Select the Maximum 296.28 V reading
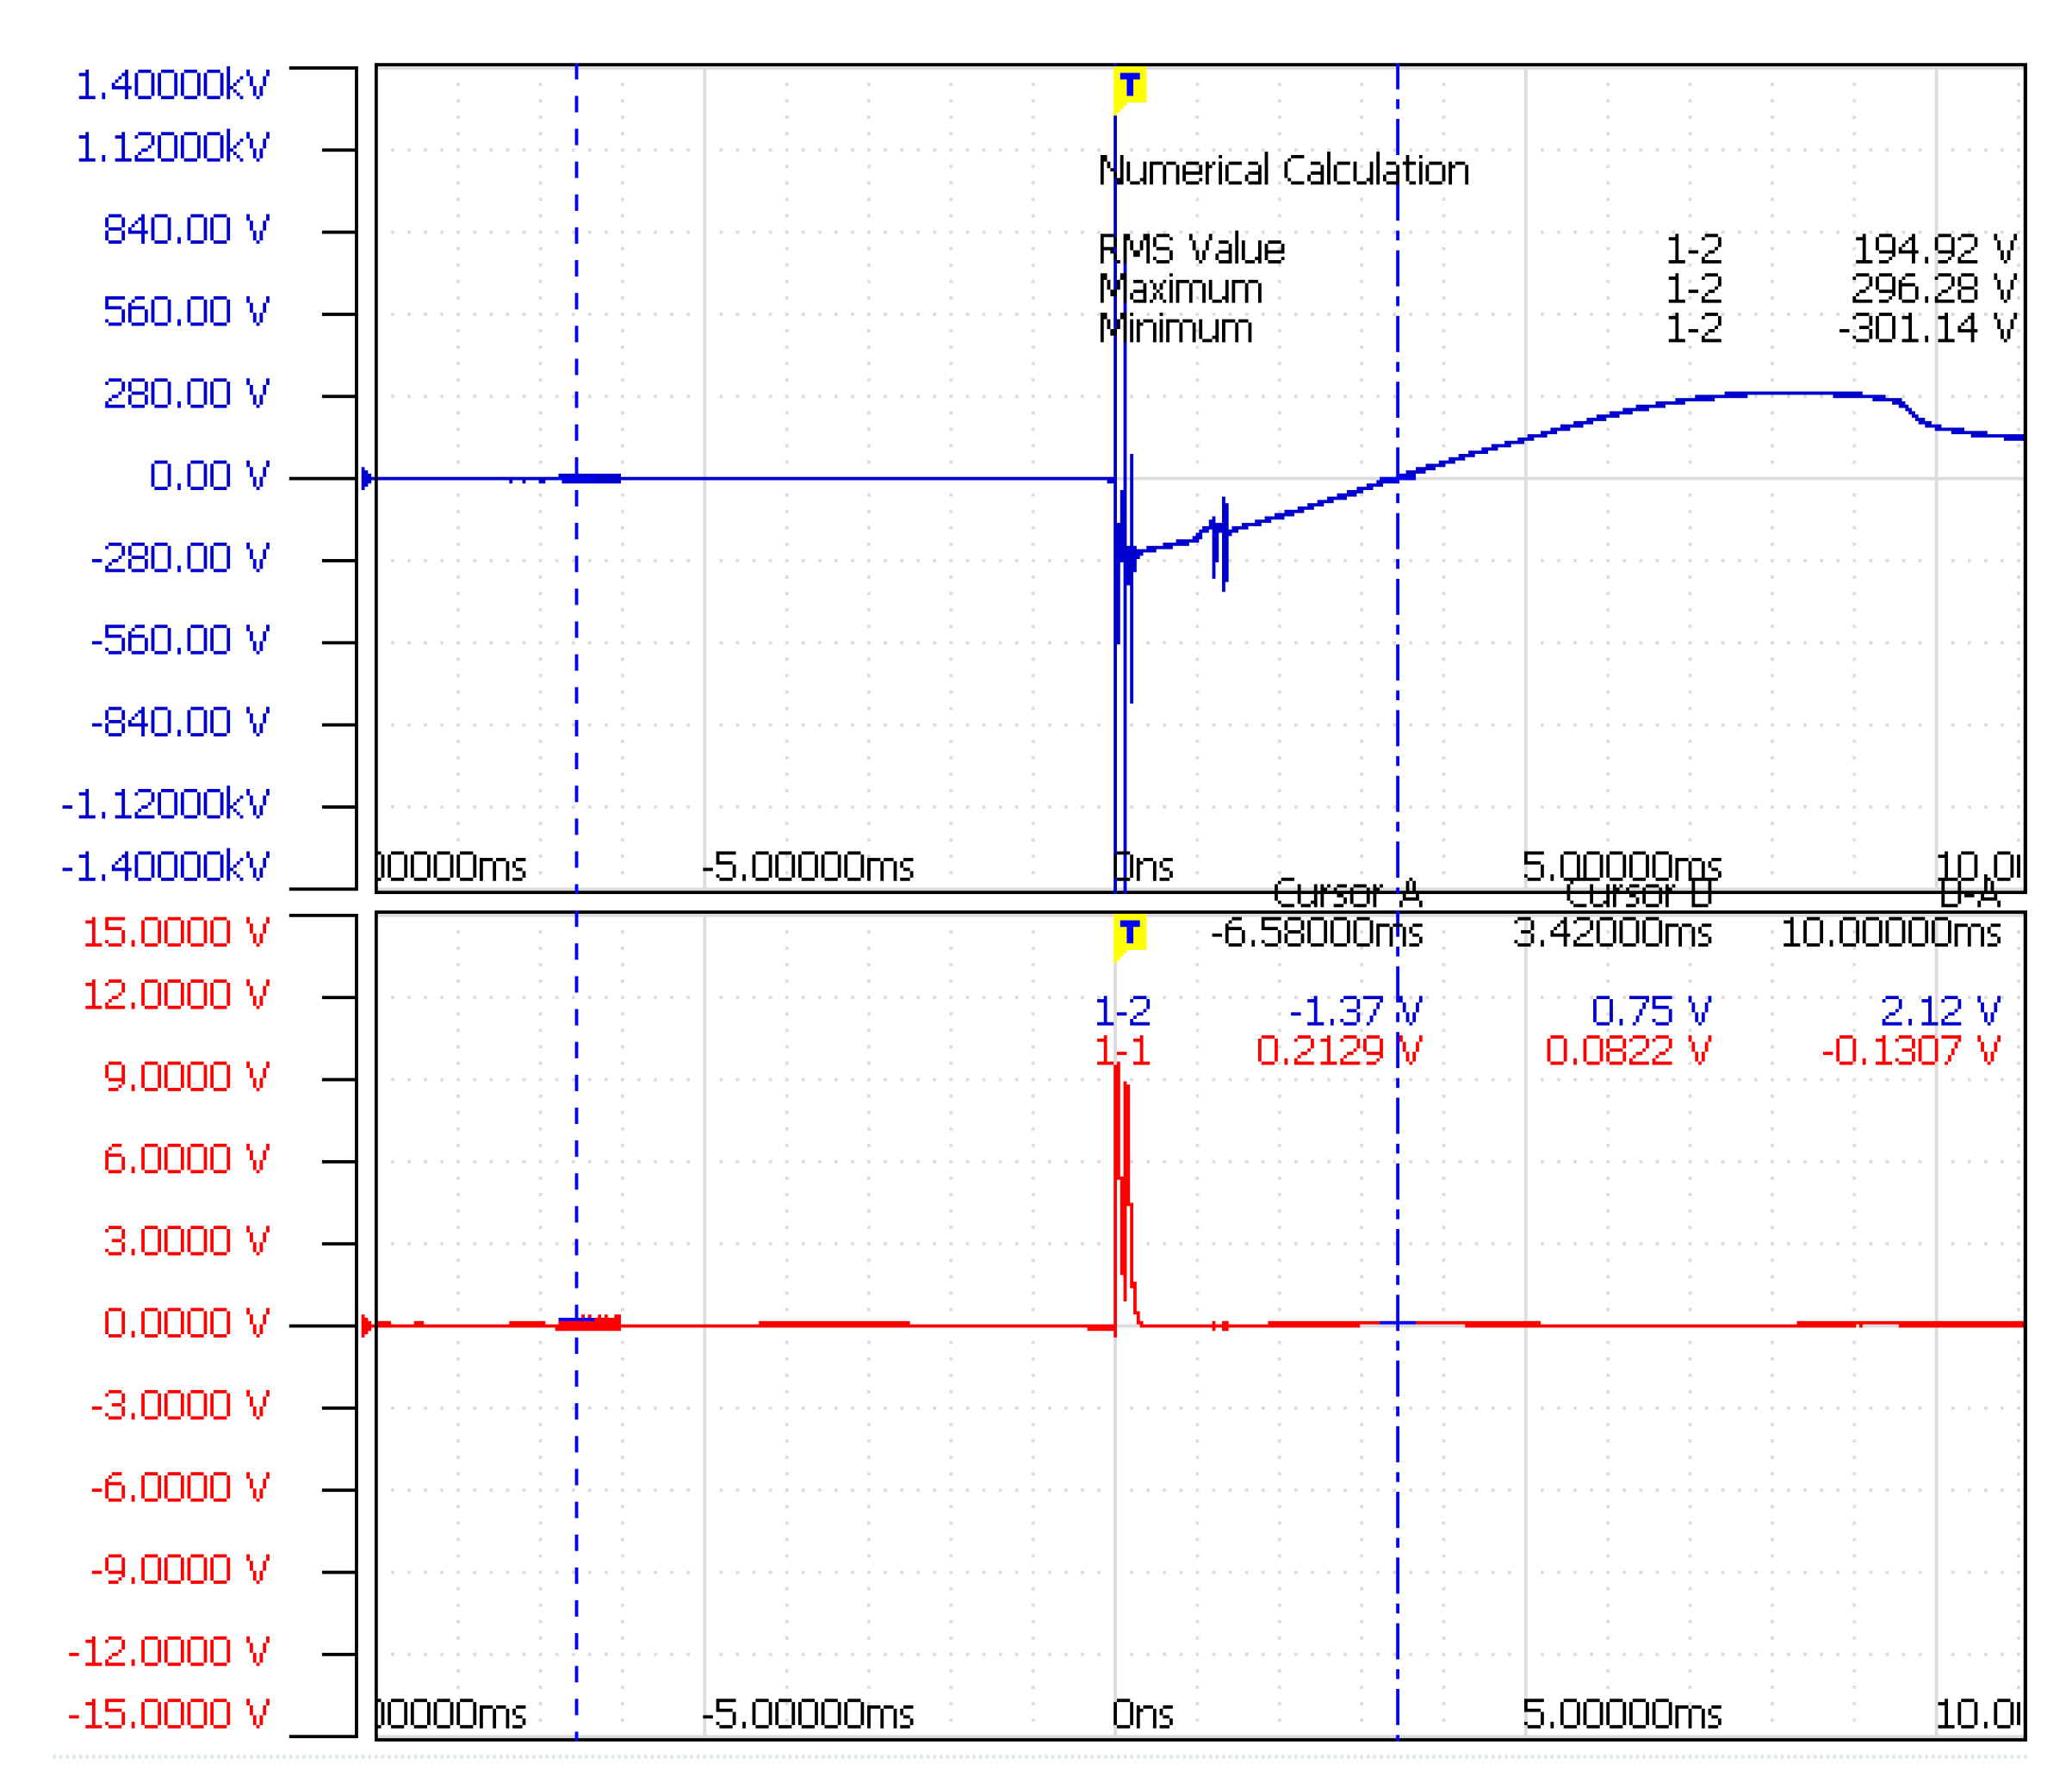 (x=1933, y=289)
